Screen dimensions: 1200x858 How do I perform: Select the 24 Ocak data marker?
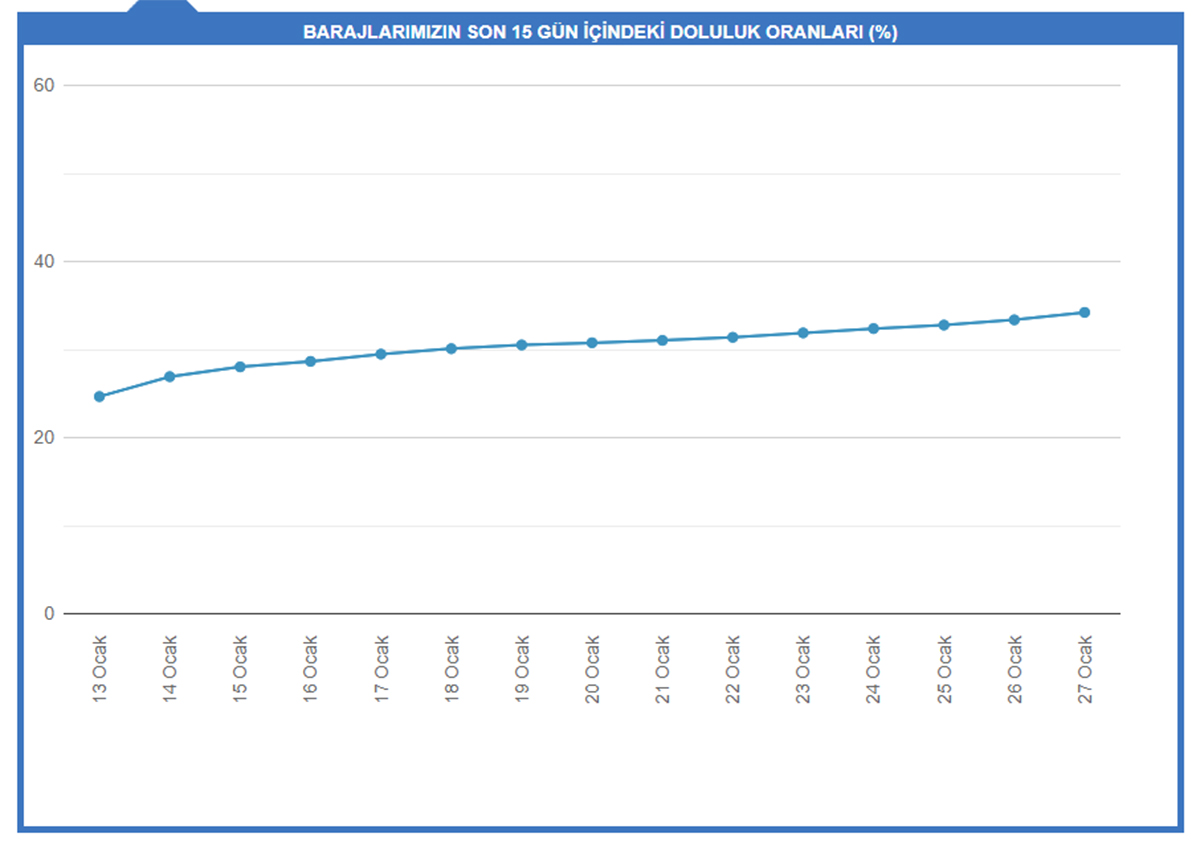click(x=873, y=328)
